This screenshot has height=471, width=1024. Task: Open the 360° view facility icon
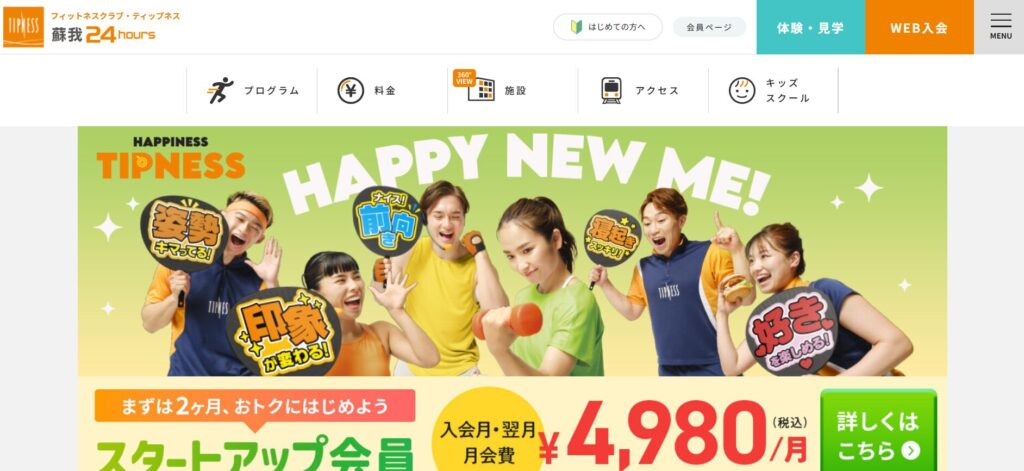coord(474,86)
